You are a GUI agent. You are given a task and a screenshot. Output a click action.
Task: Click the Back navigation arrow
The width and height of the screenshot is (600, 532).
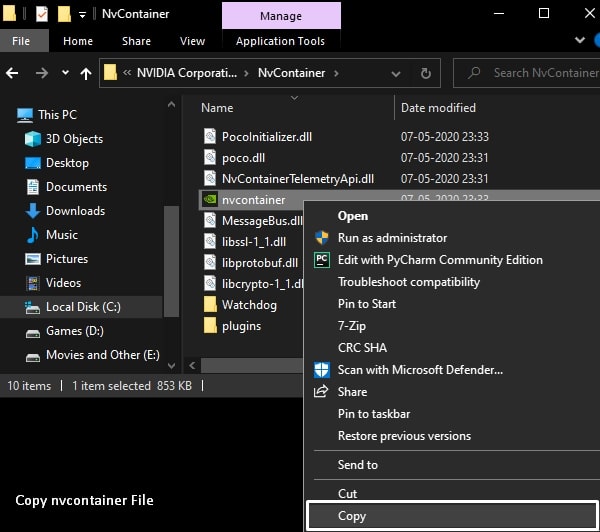click(x=12, y=73)
